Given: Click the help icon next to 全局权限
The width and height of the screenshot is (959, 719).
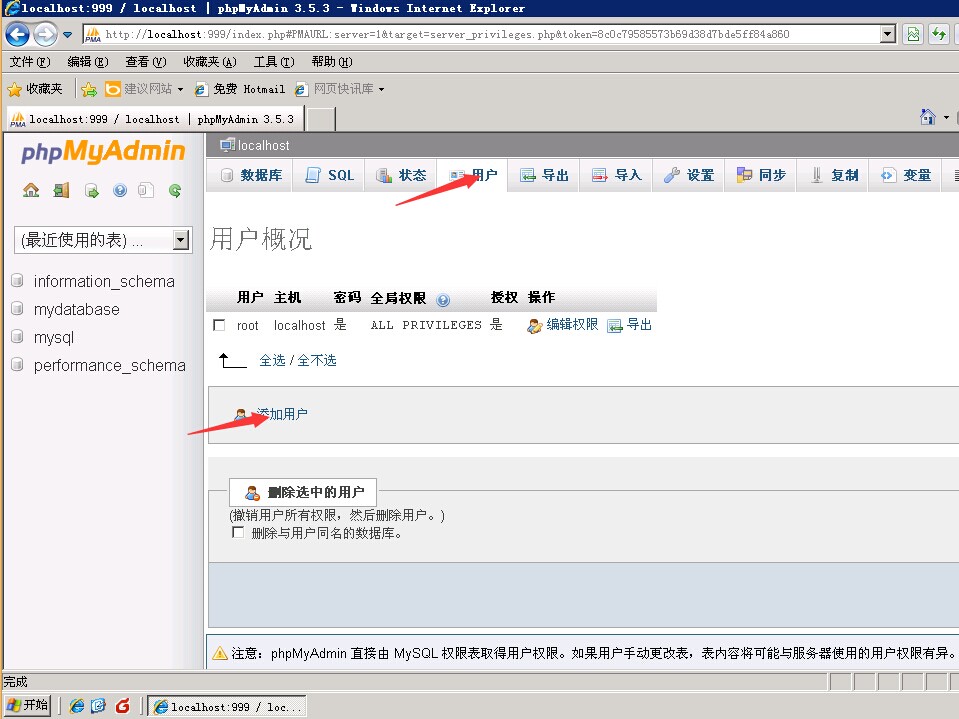Looking at the screenshot, I should coord(443,300).
